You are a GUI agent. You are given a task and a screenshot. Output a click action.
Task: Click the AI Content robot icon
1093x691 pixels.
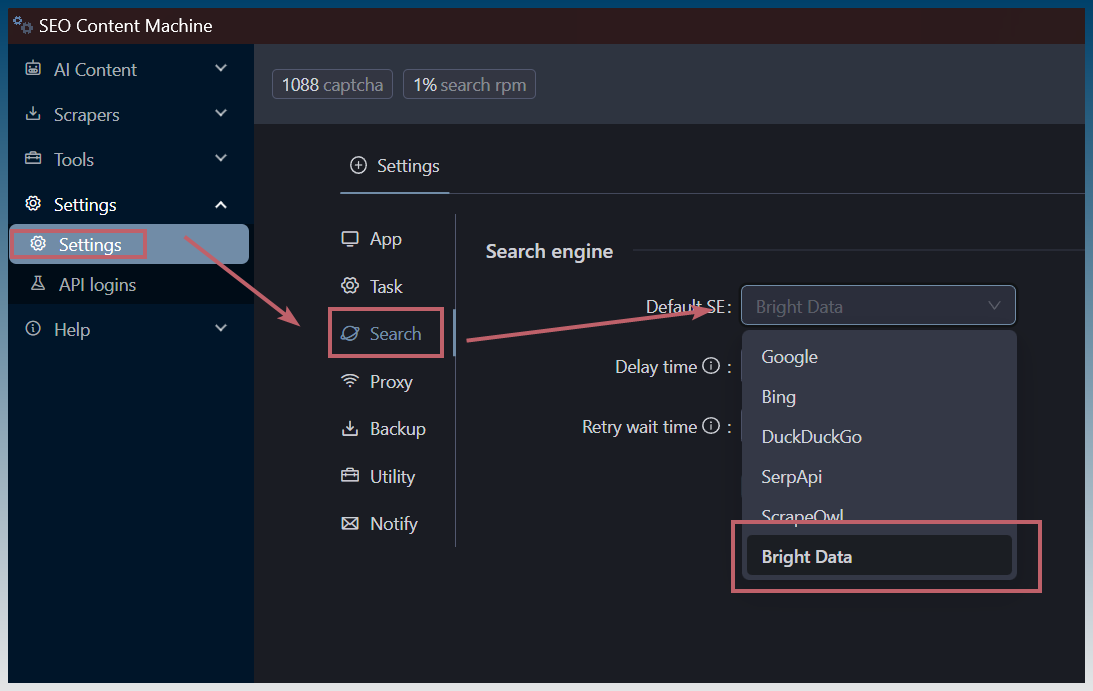point(33,68)
